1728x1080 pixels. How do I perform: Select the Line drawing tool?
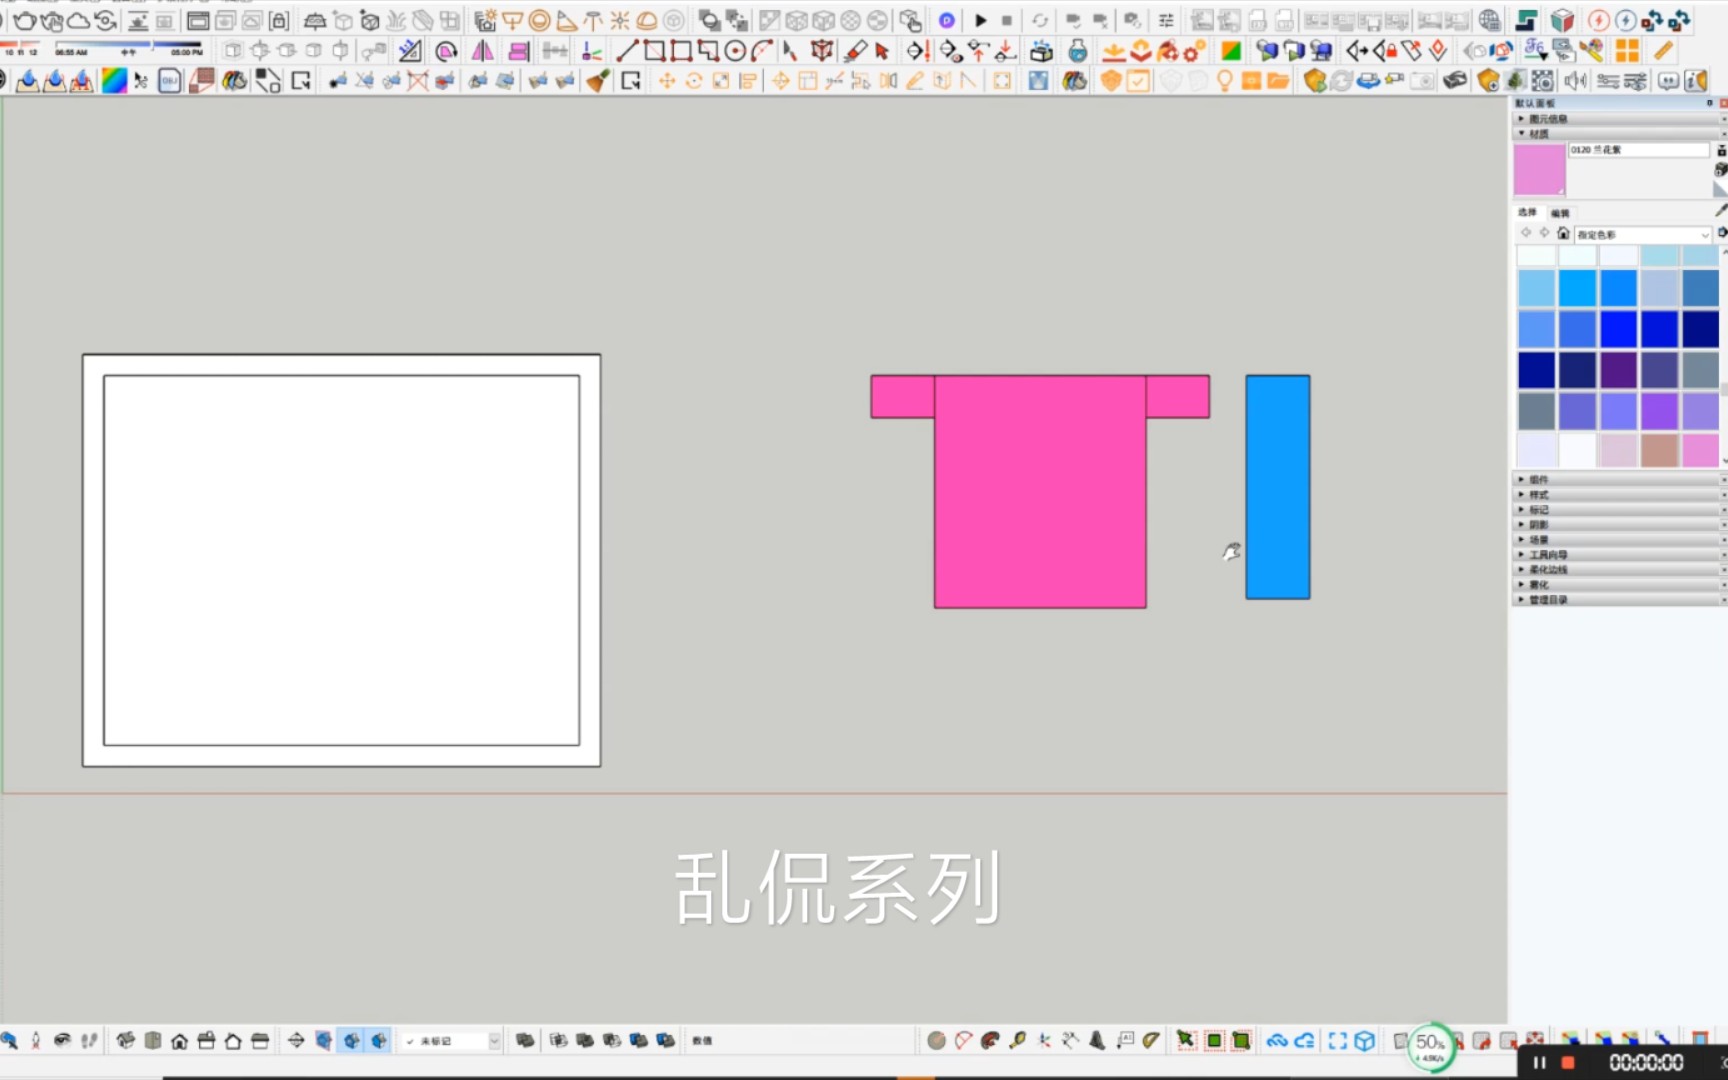(627, 51)
